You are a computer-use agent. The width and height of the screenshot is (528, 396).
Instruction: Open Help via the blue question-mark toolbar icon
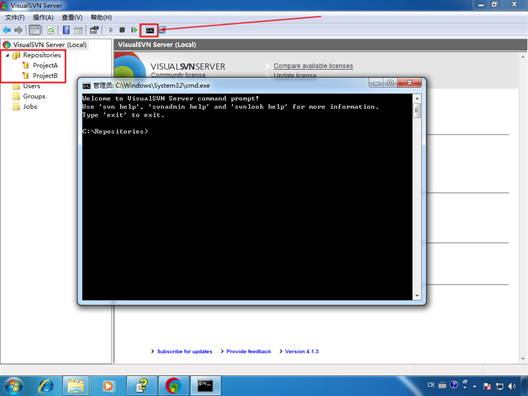tap(66, 30)
